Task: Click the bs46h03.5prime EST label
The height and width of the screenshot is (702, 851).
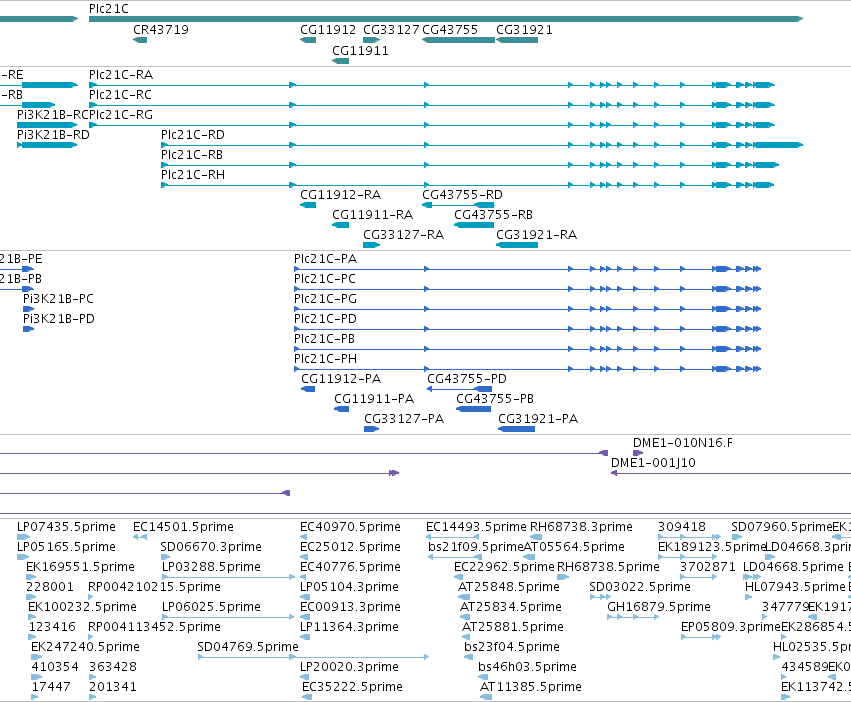Action: (x=527, y=667)
